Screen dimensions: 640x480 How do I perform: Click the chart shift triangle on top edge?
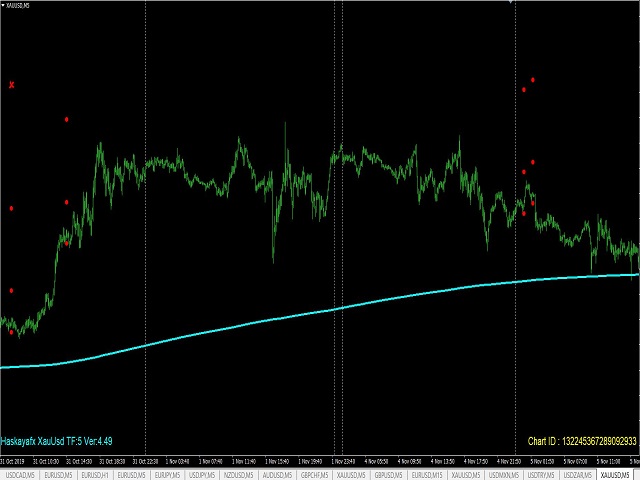510,2
